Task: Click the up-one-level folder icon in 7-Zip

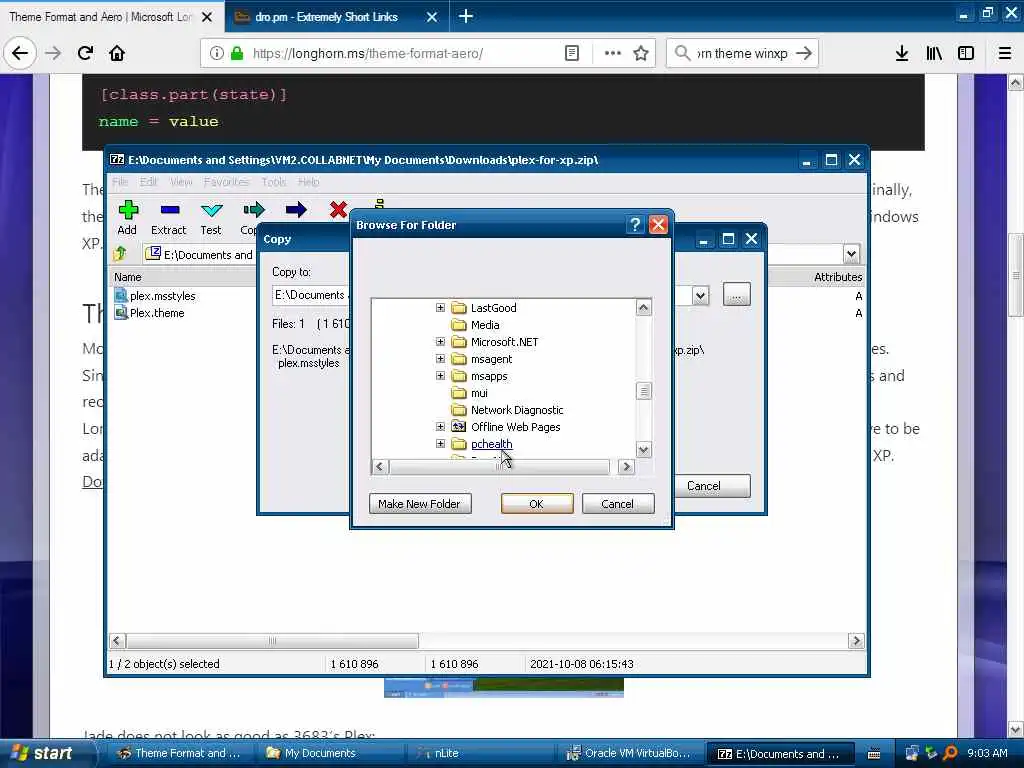Action: click(x=120, y=253)
